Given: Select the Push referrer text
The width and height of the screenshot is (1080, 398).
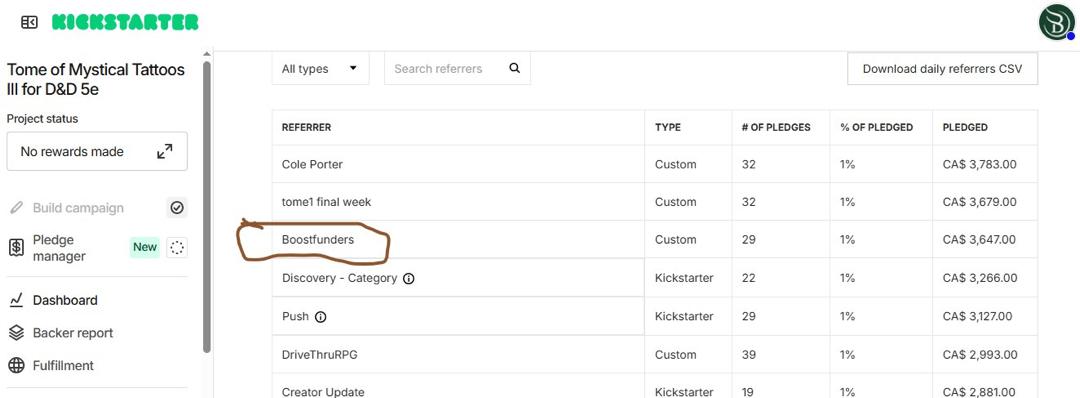Looking at the screenshot, I should [295, 316].
